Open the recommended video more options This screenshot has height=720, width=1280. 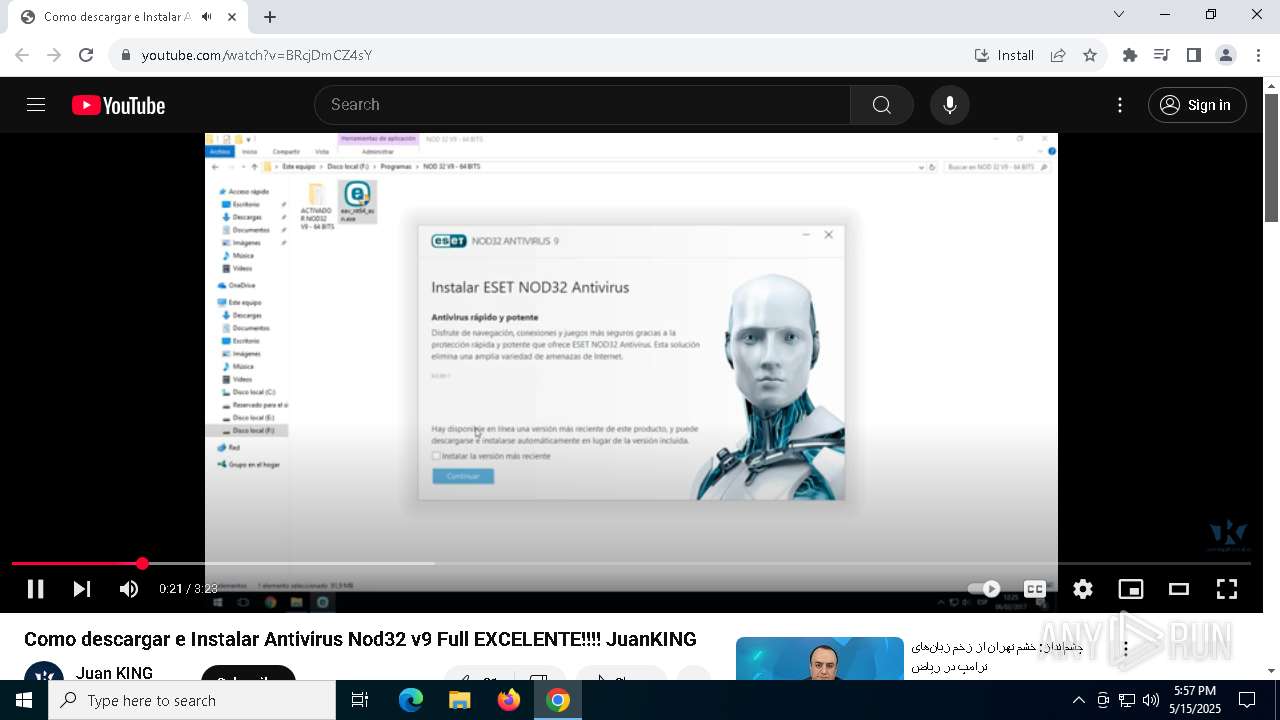(x=1125, y=649)
